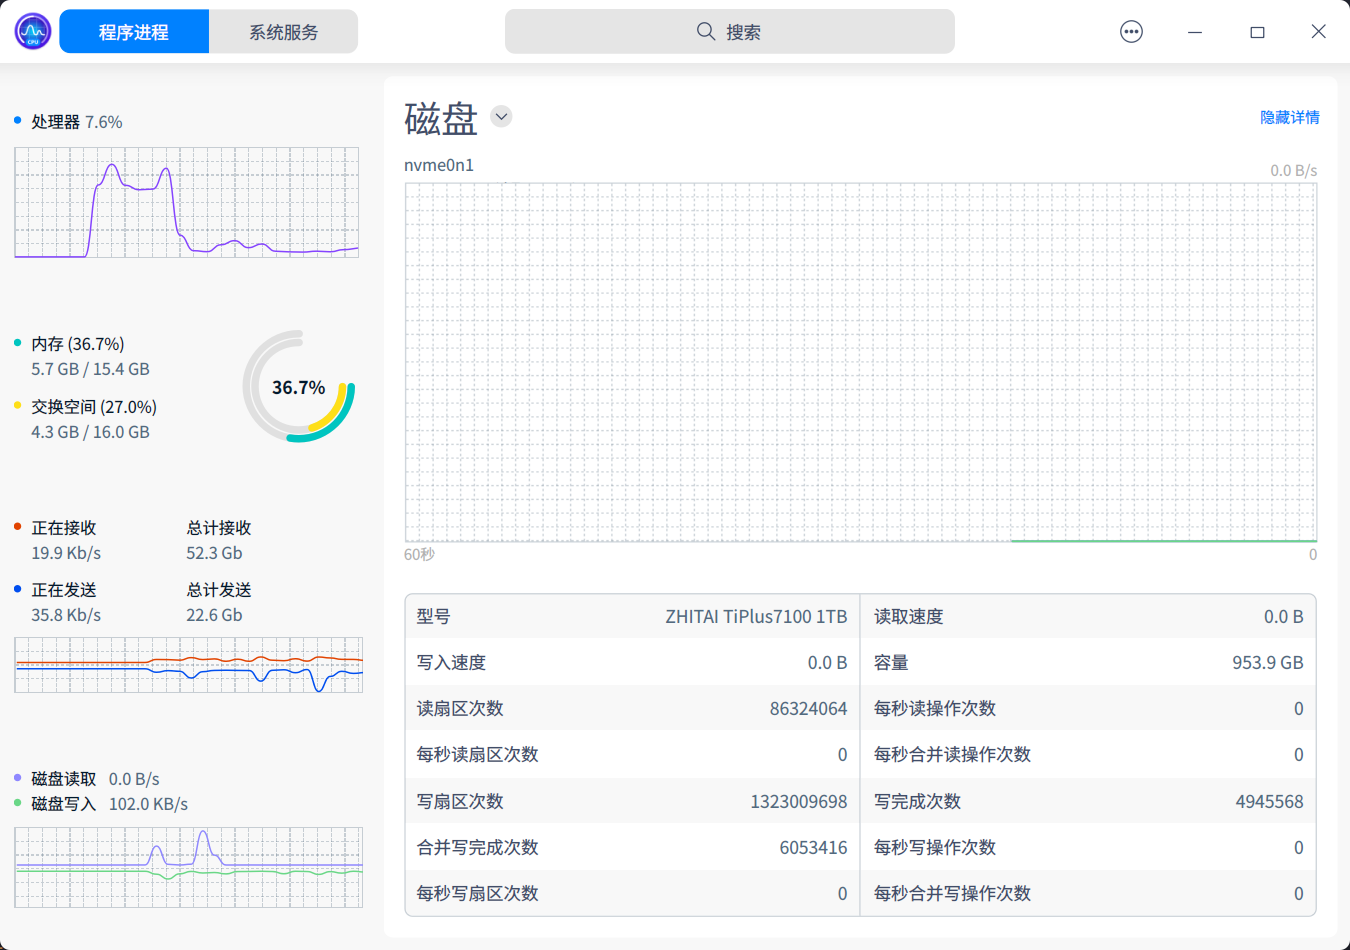Image resolution: width=1350 pixels, height=950 pixels.
Task: Click the System Monitor app logo icon
Action: (33, 32)
